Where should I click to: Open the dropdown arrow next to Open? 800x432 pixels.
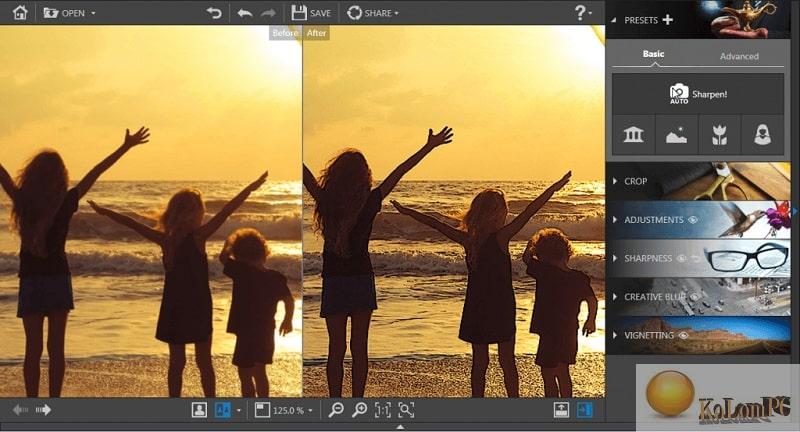coord(93,13)
